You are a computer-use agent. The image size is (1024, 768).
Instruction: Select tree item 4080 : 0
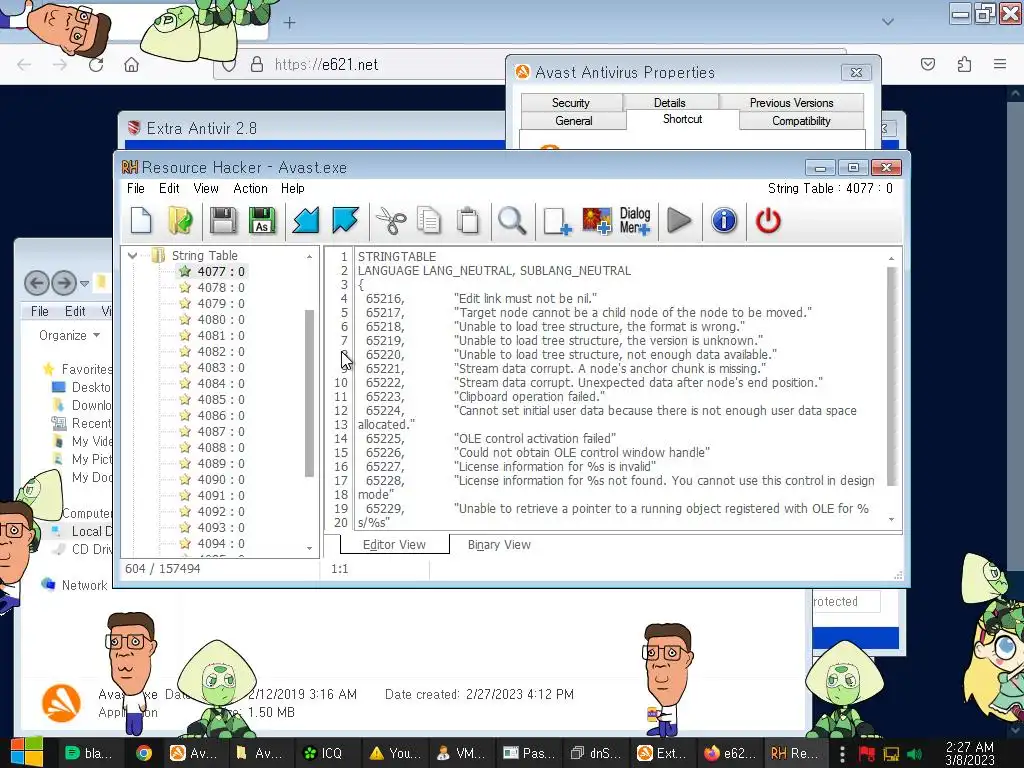(x=221, y=319)
